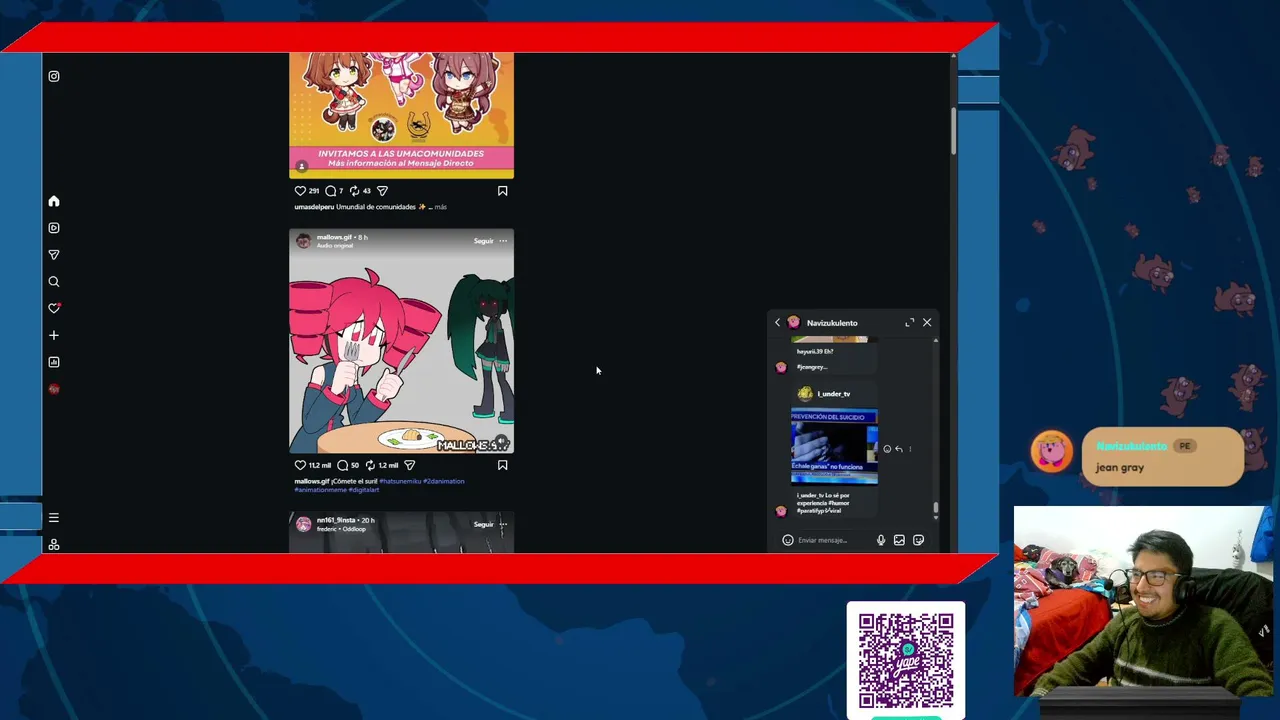Viewport: 1280px width, 720px height.
Task: Go back in the Navizukulento chat
Action: pos(778,323)
